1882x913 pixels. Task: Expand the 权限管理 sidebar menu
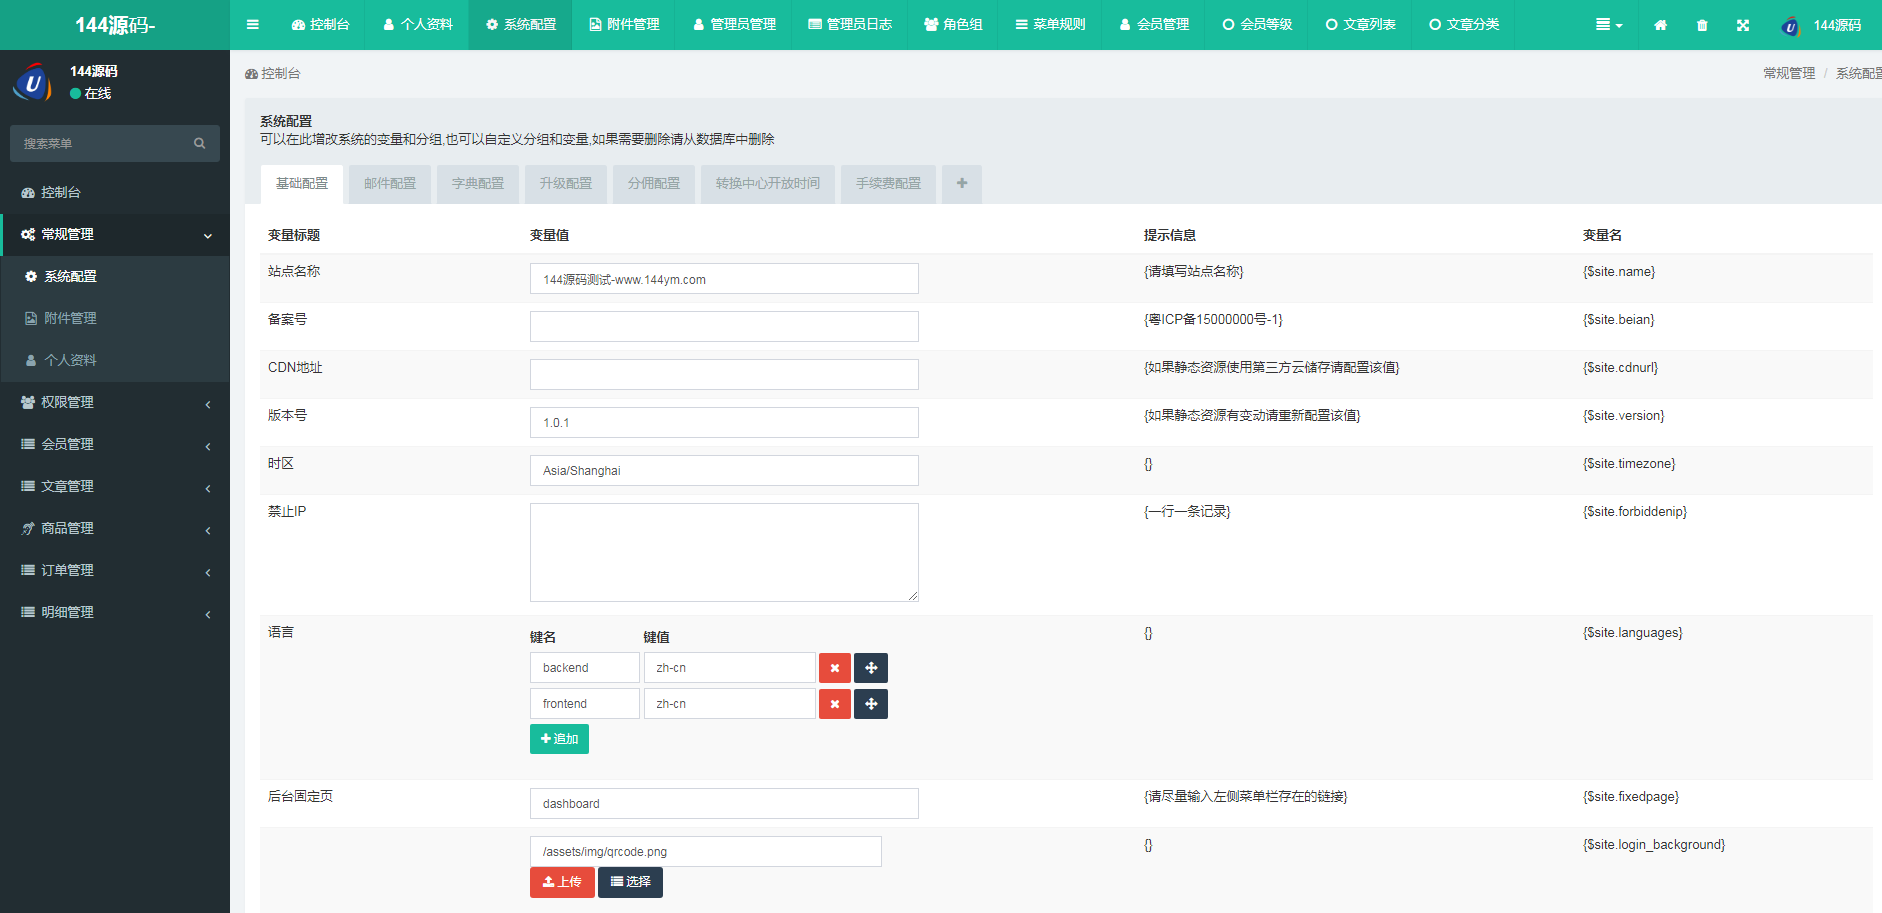pyautogui.click(x=115, y=403)
